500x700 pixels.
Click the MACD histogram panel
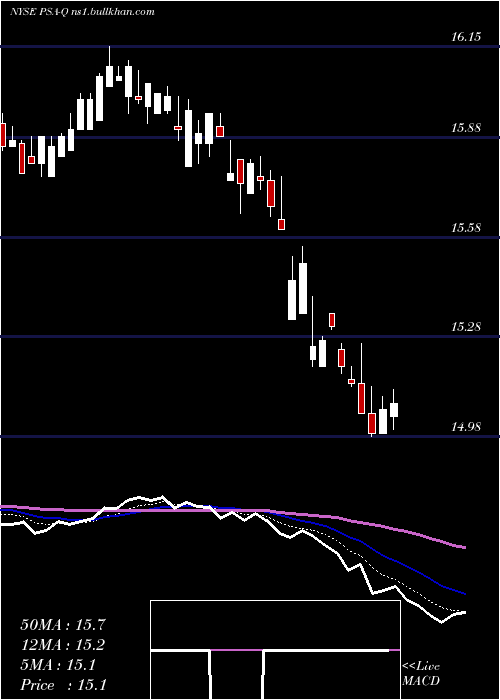pos(275,650)
